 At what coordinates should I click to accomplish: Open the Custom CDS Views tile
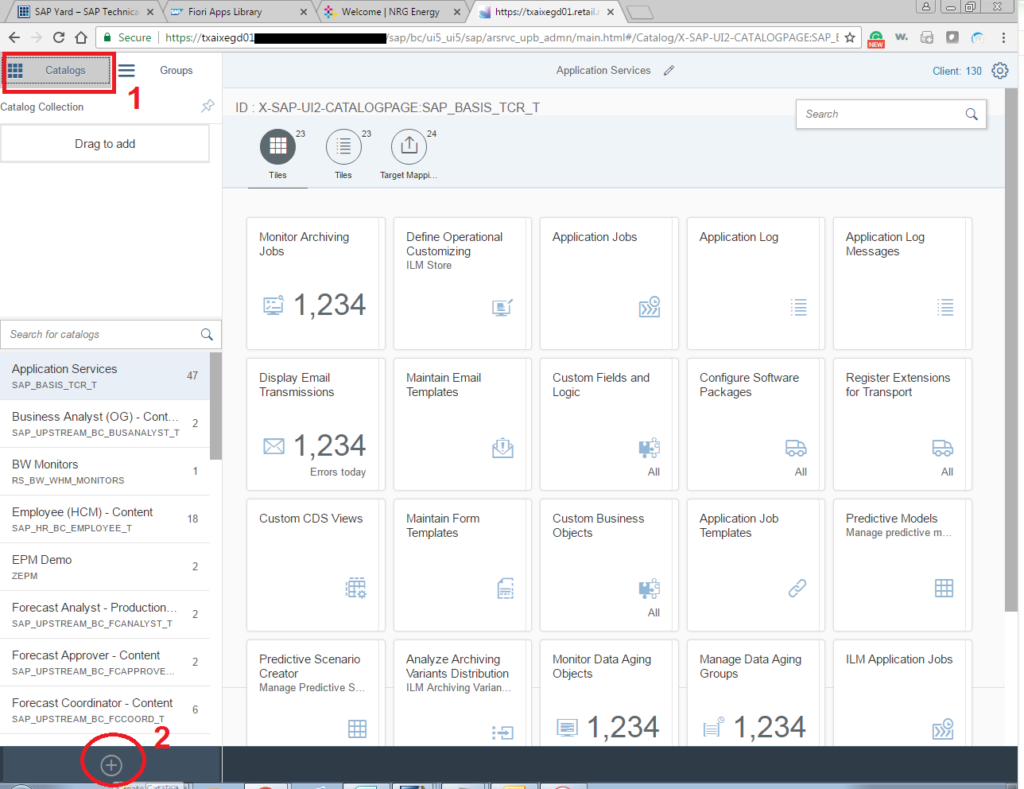tap(315, 565)
